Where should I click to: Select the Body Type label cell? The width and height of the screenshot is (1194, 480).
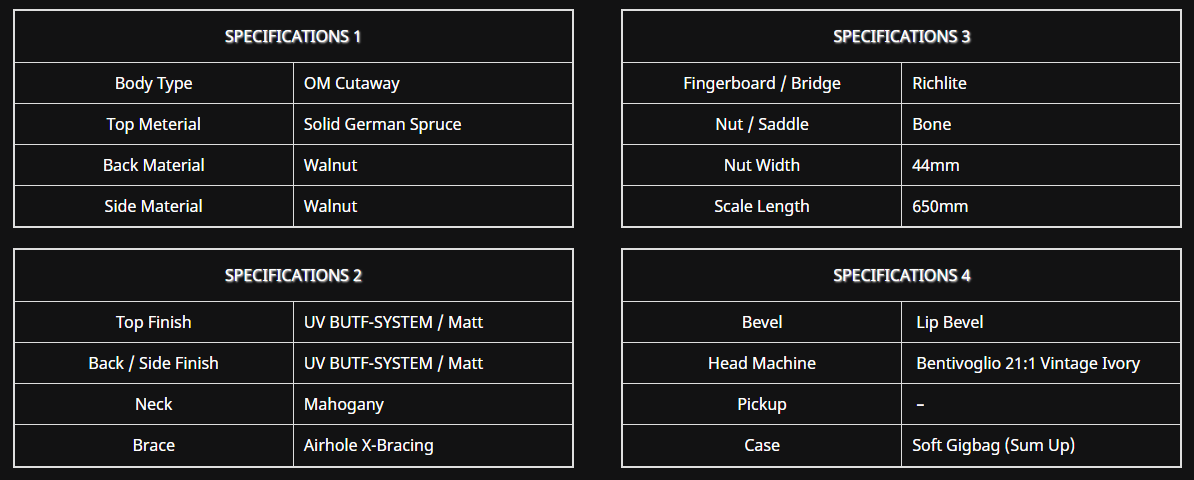click(x=154, y=83)
